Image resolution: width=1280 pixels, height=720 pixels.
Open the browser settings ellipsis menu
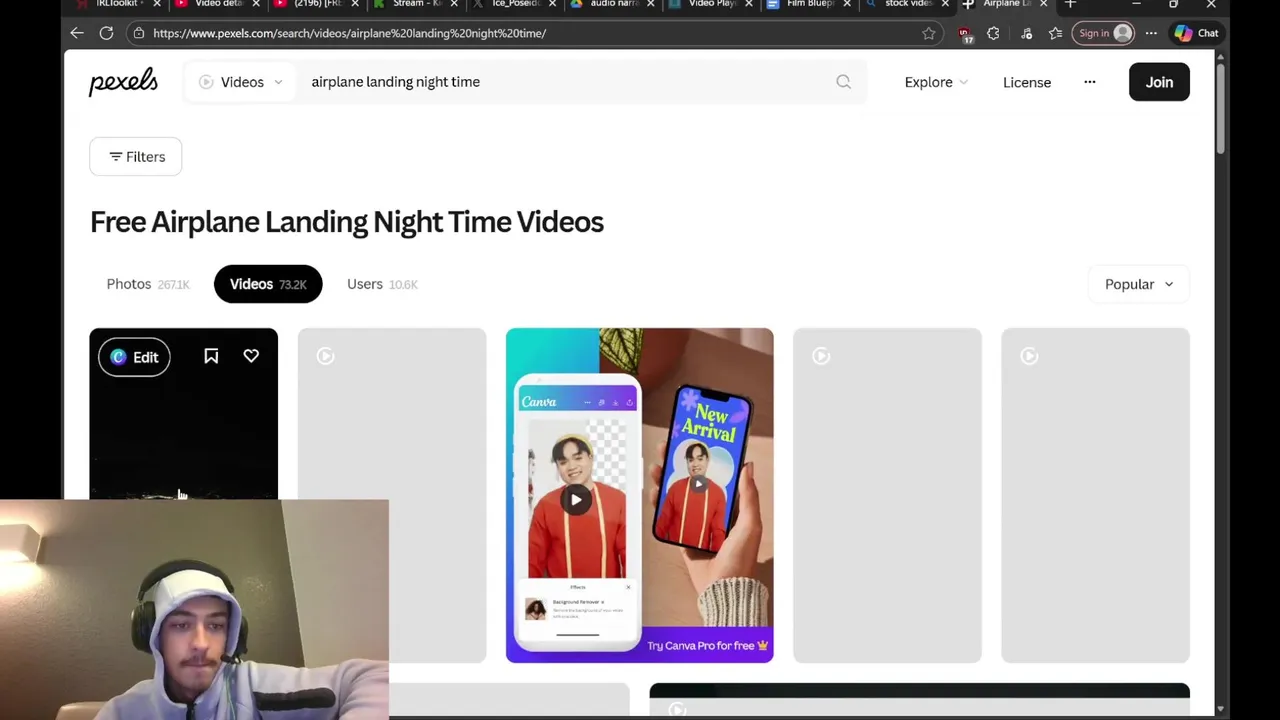point(1151,33)
